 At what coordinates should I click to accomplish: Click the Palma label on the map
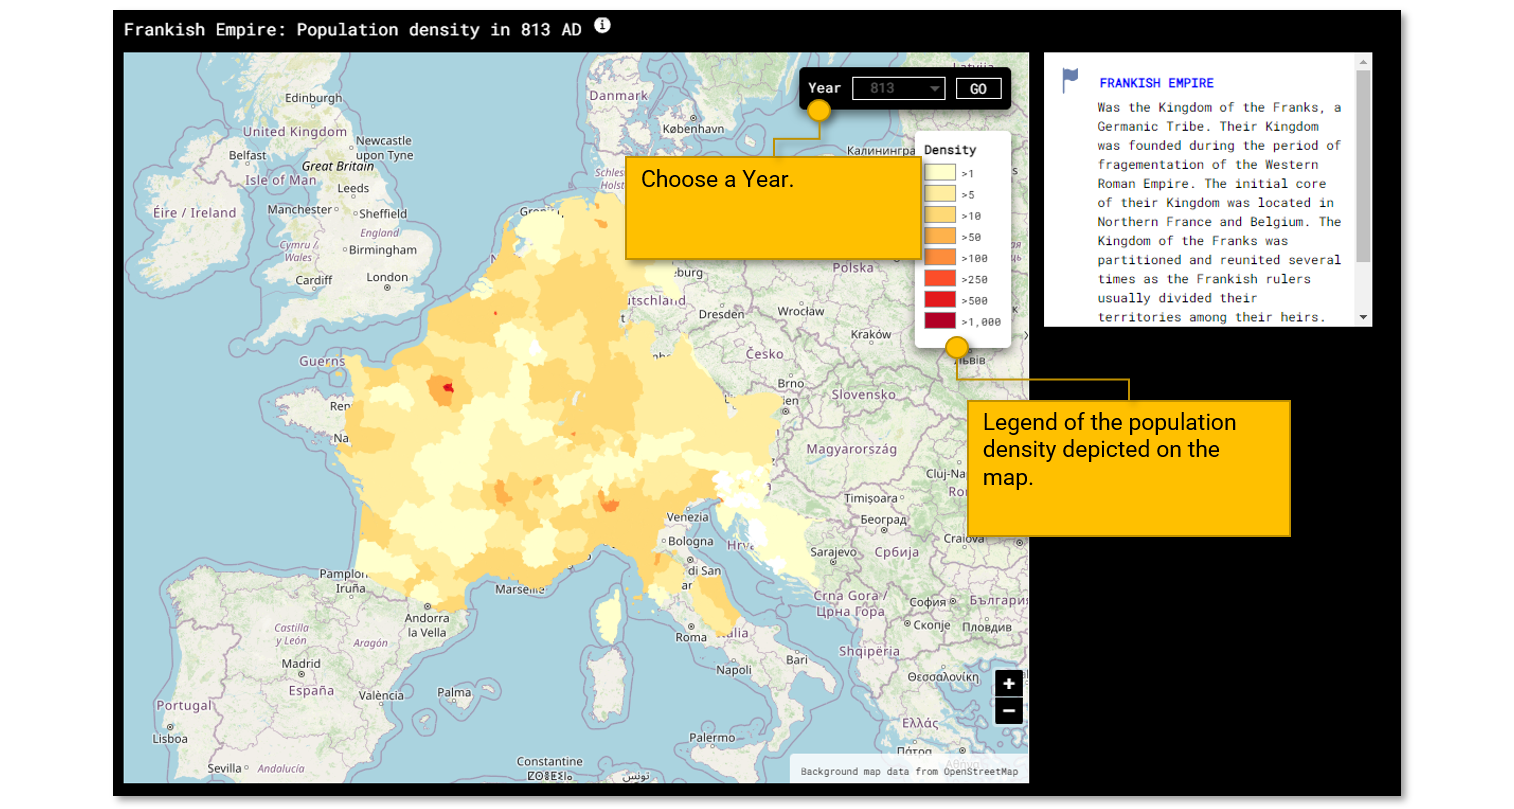point(454,692)
